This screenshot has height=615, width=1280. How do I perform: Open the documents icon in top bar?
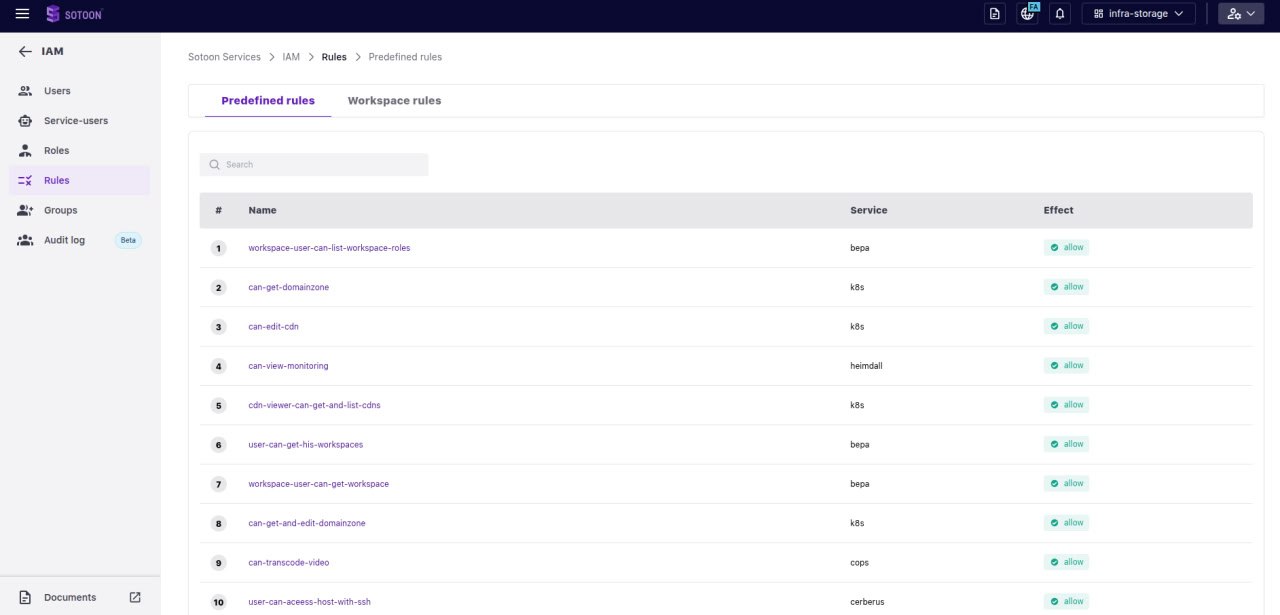tap(994, 14)
